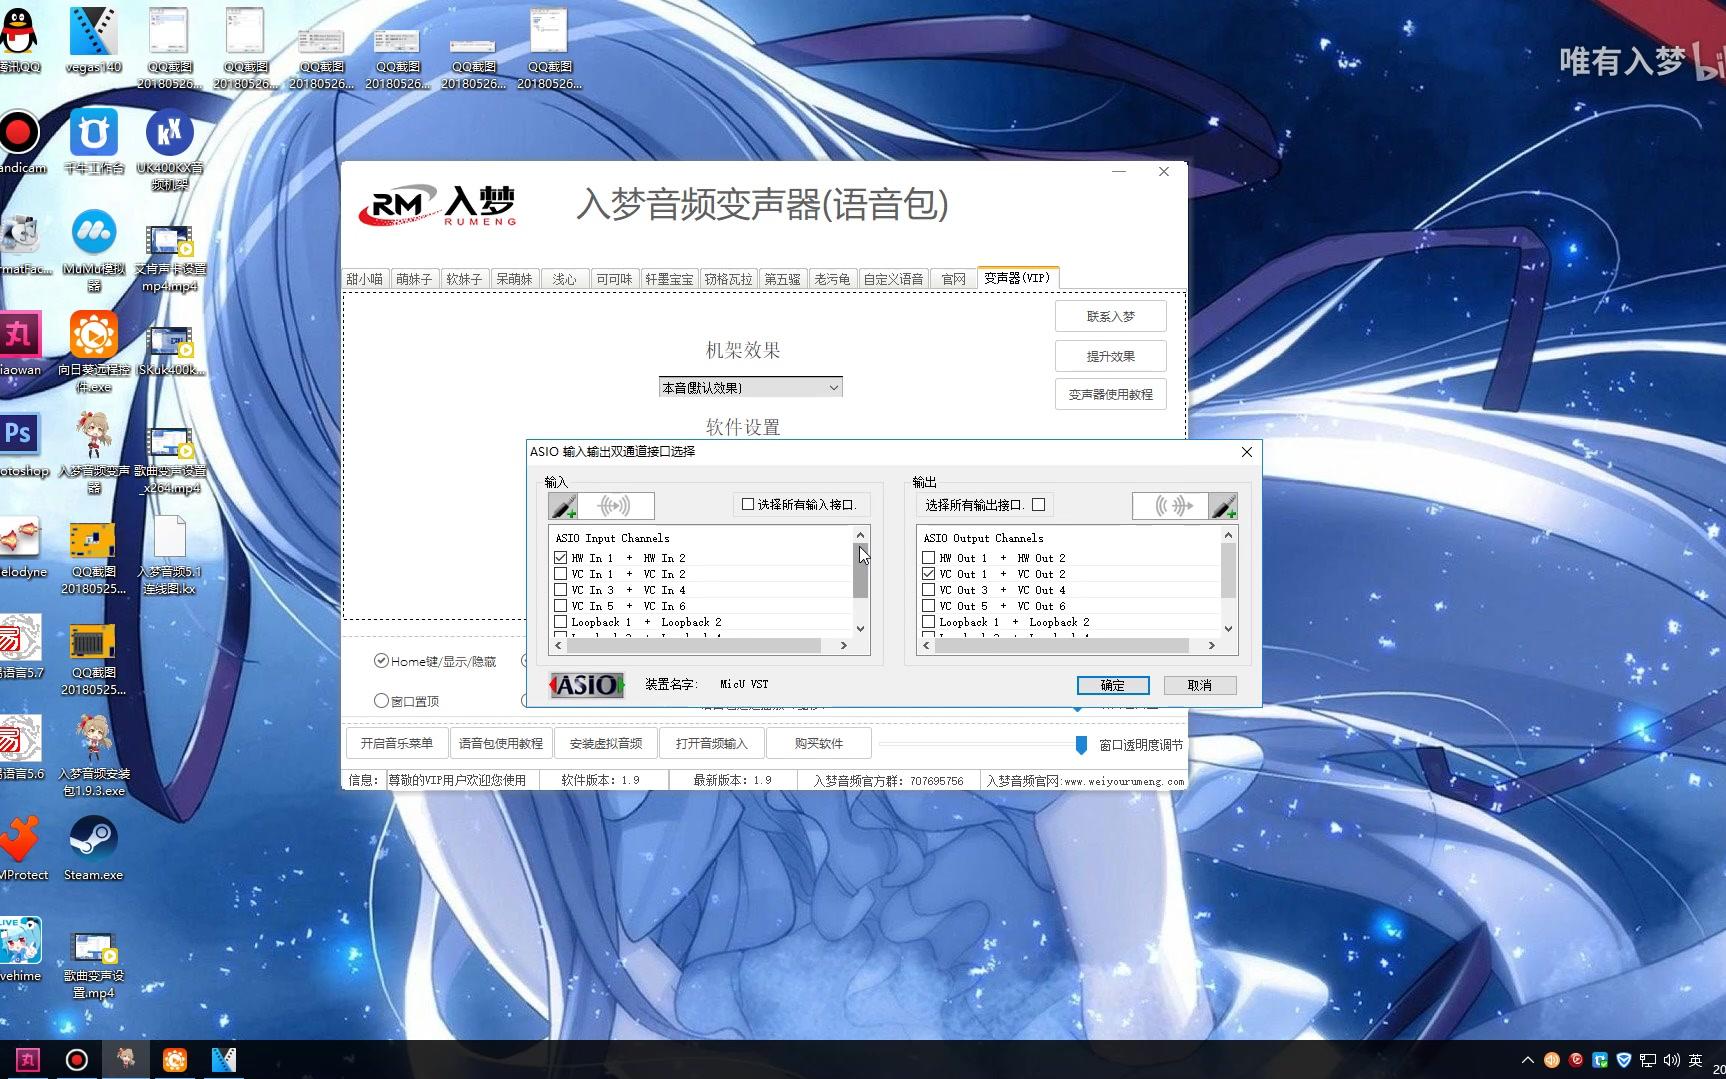Click the 安装虚拟音频 button

[606, 743]
